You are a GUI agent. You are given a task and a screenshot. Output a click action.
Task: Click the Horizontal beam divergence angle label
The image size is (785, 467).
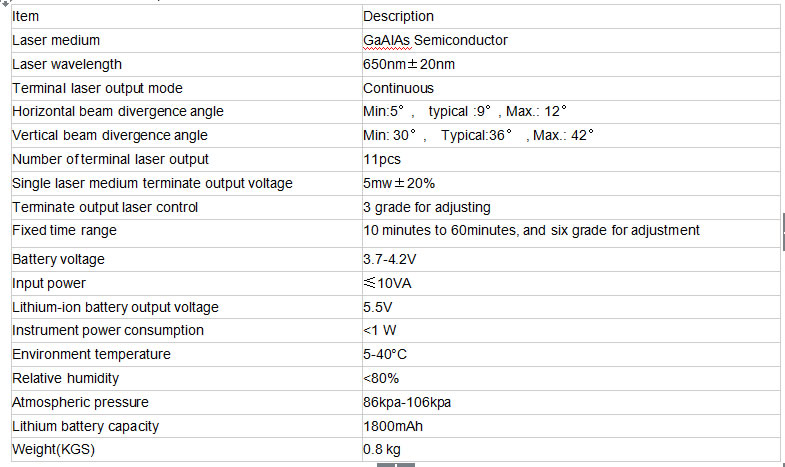point(118,112)
